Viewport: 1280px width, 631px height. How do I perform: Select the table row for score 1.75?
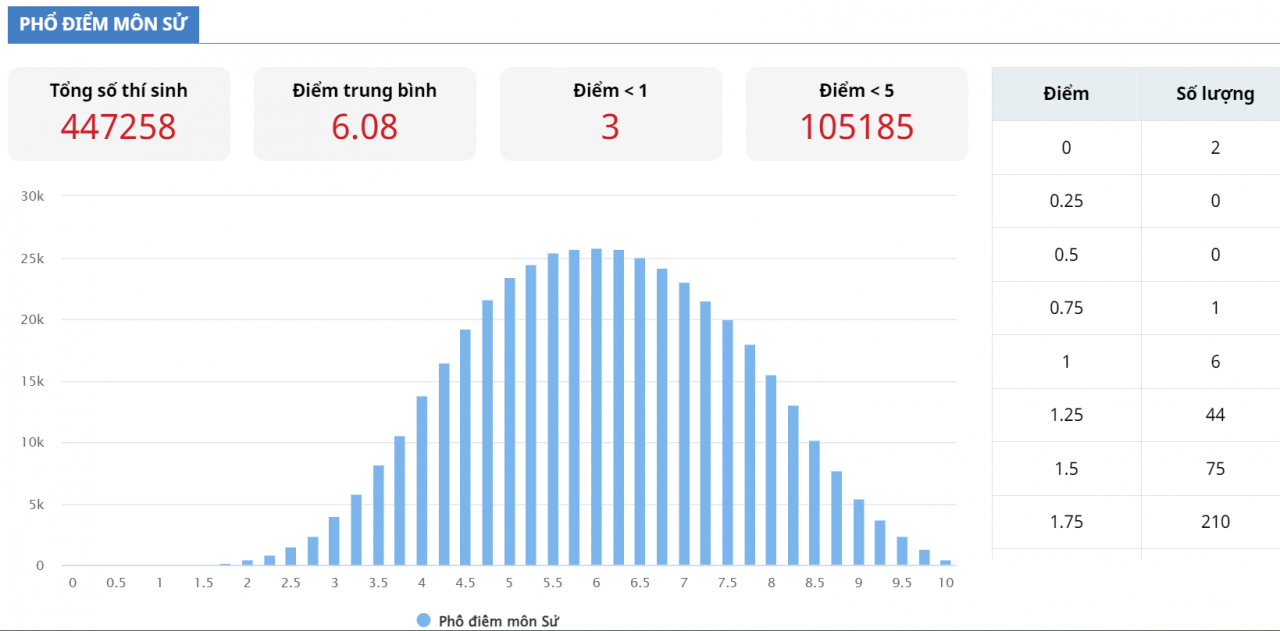[x=1136, y=522]
